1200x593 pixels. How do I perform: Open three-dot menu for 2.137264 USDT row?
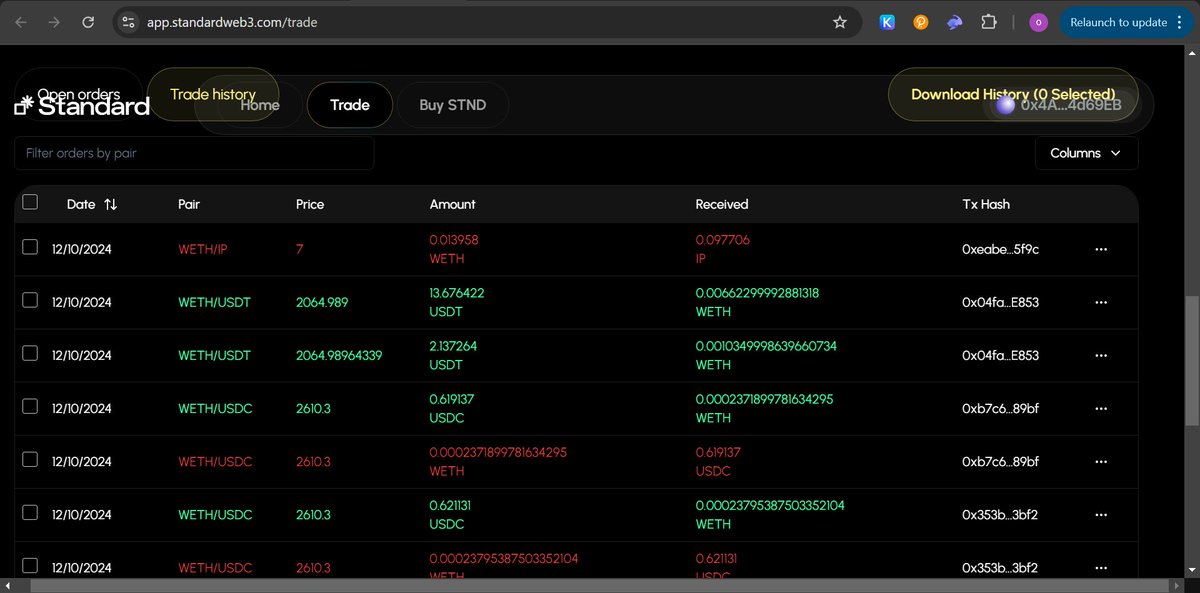click(1101, 355)
